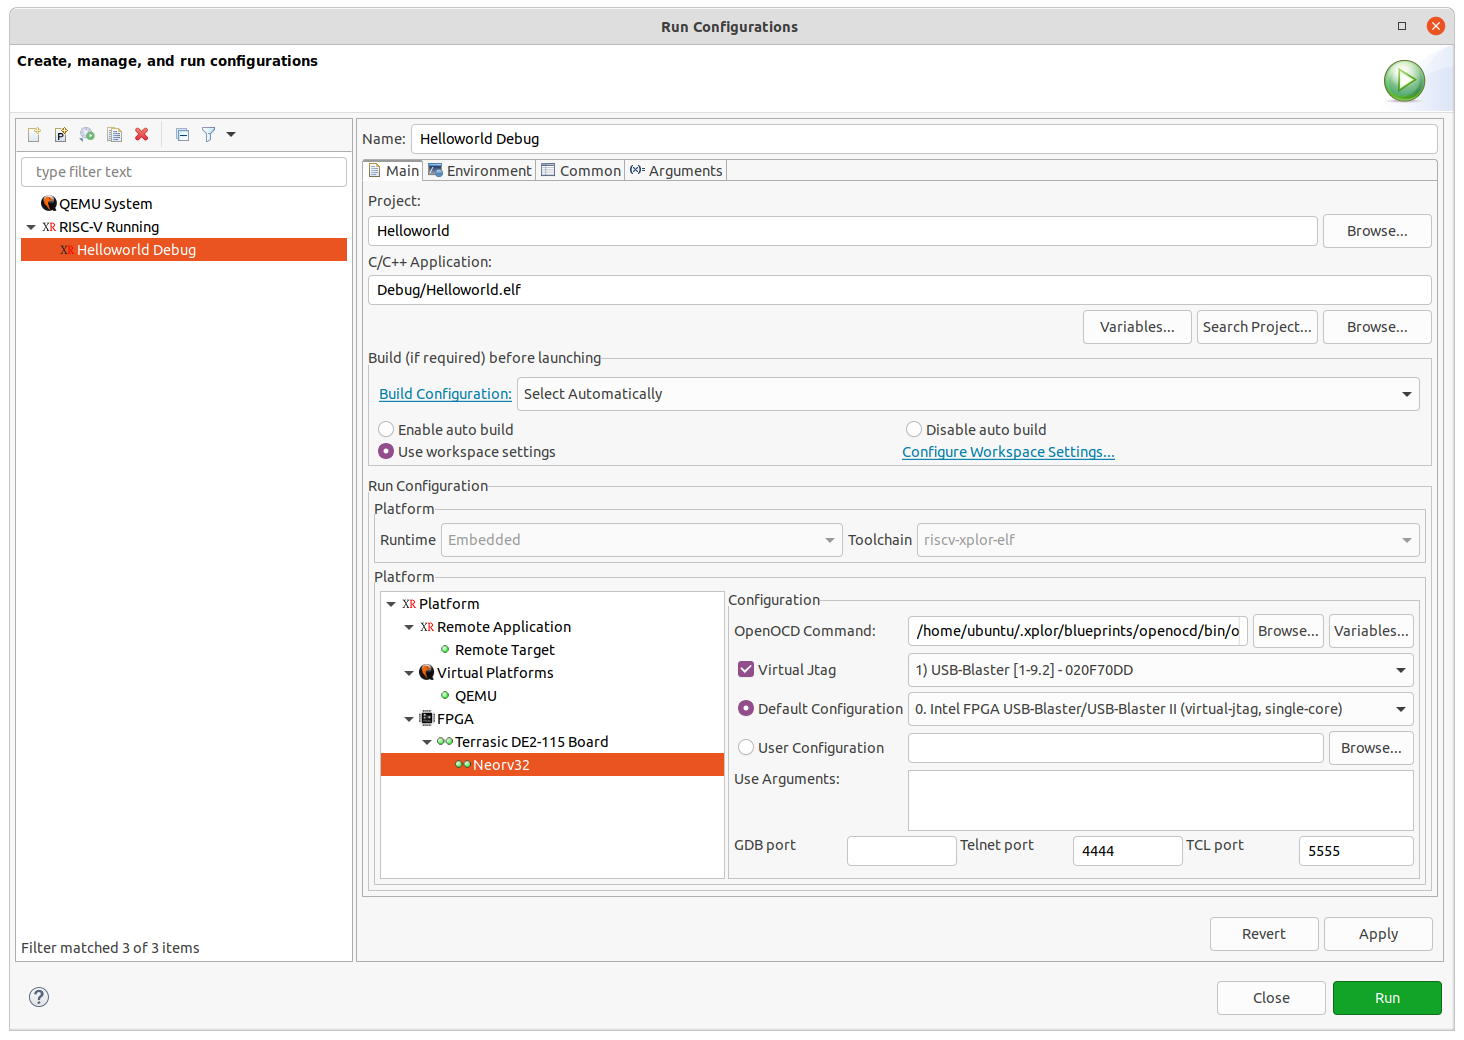The image size is (1464, 1040).
Task: Click Browse next to Project field
Action: 1377,231
